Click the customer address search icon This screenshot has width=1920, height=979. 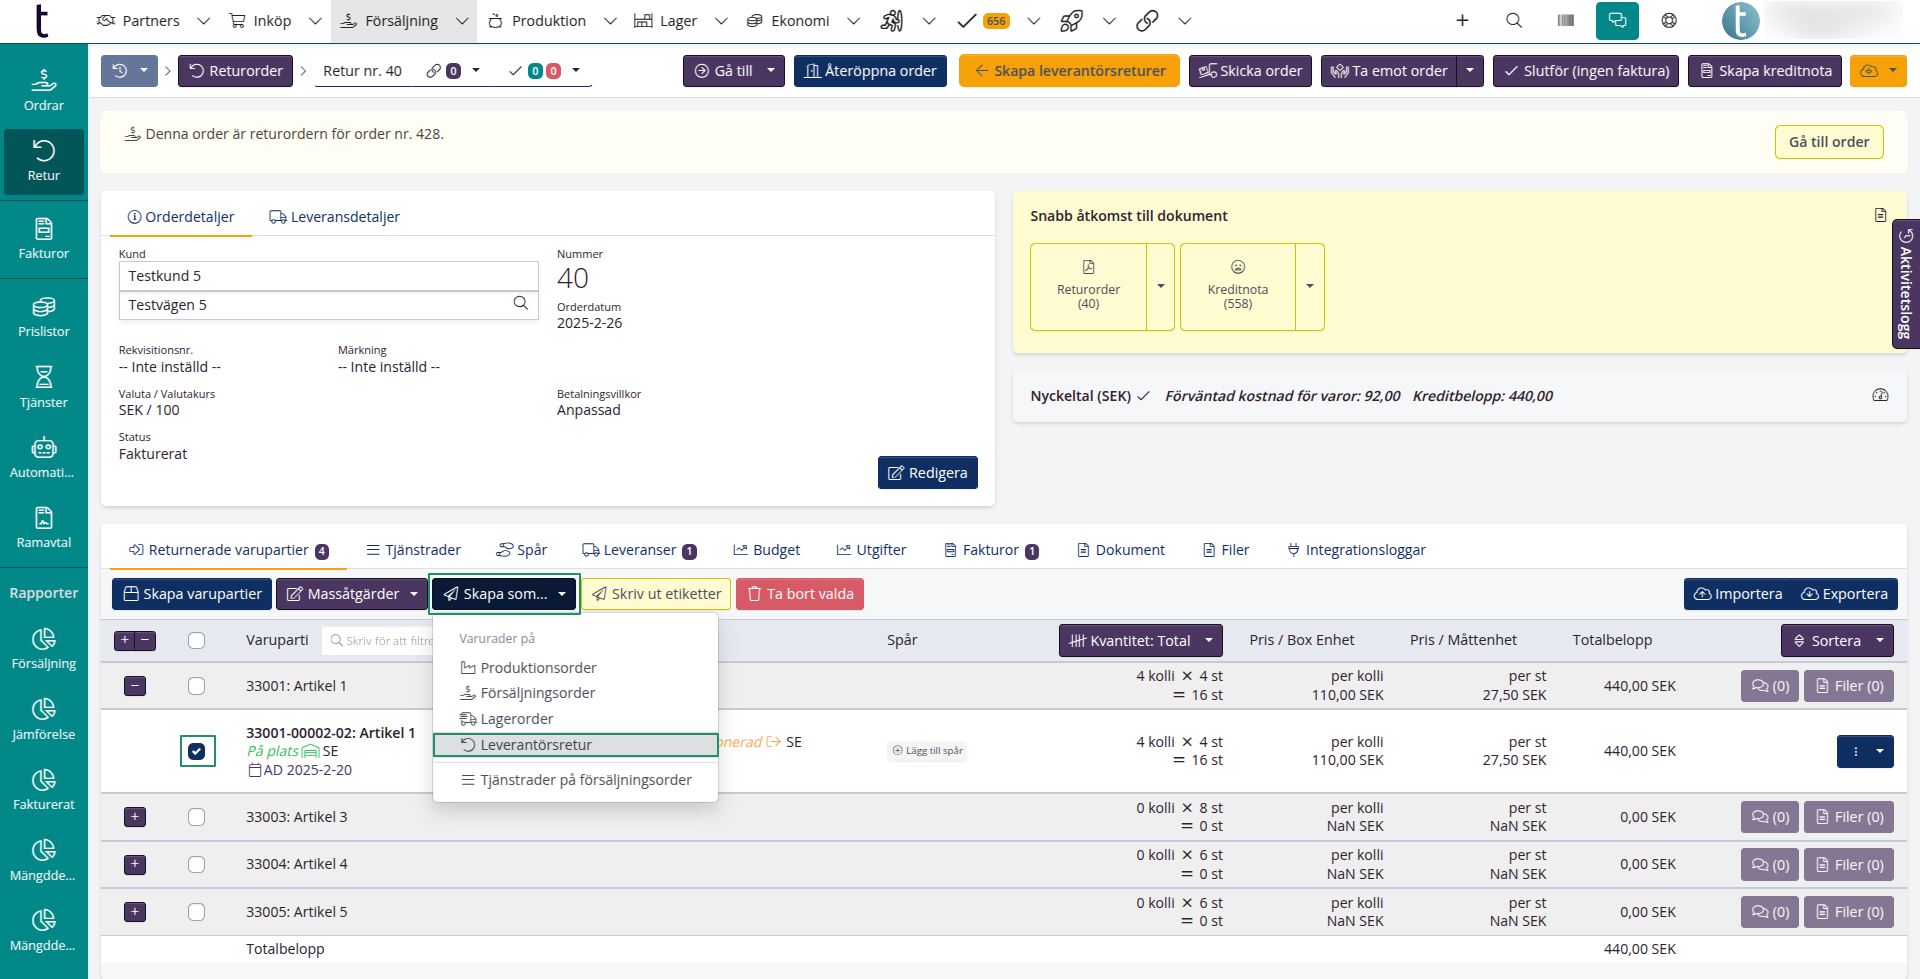click(520, 304)
